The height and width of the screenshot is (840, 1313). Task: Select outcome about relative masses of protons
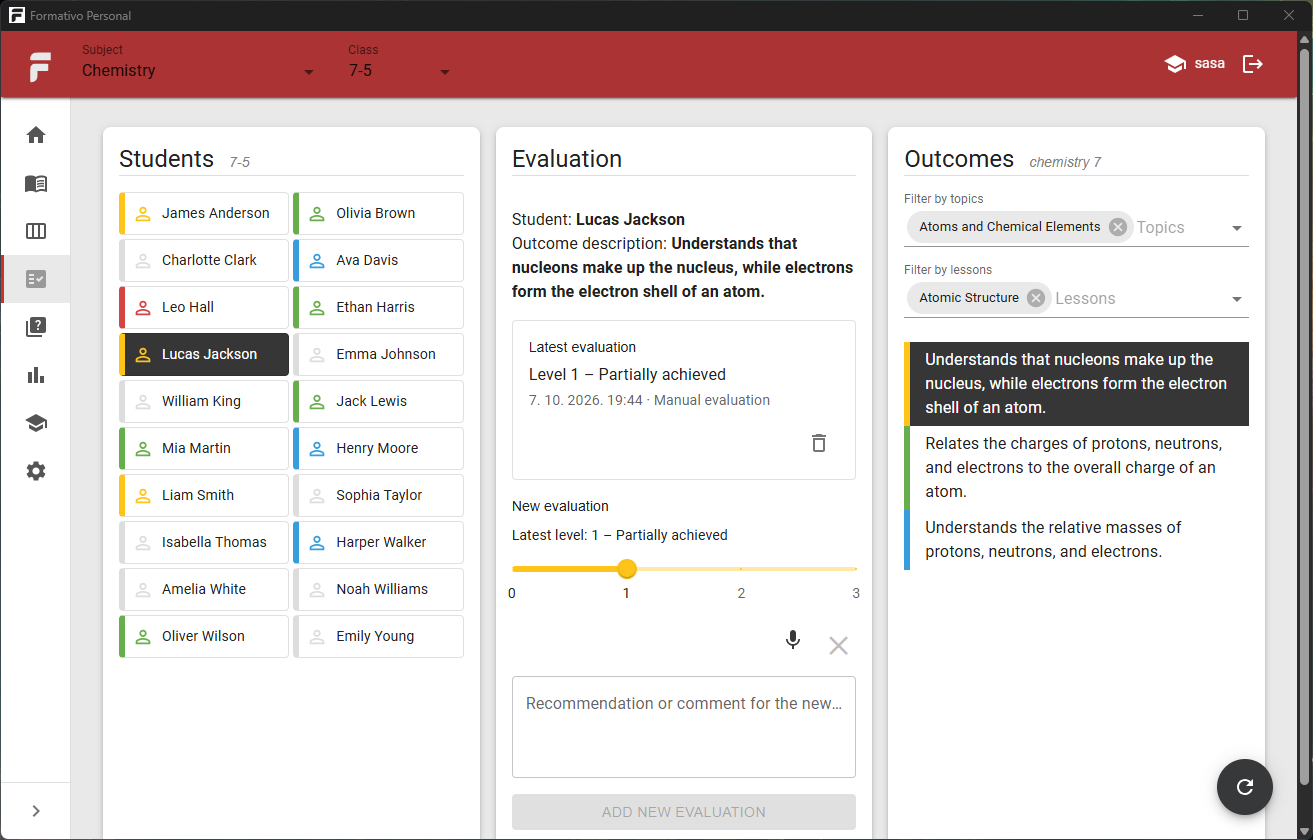pyautogui.click(x=1076, y=539)
